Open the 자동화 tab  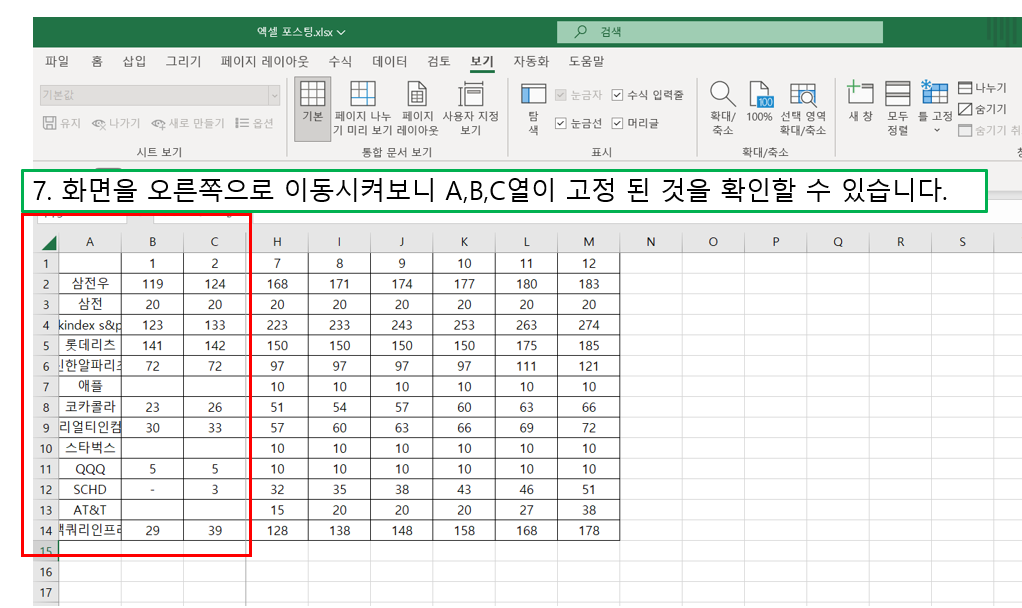point(531,61)
